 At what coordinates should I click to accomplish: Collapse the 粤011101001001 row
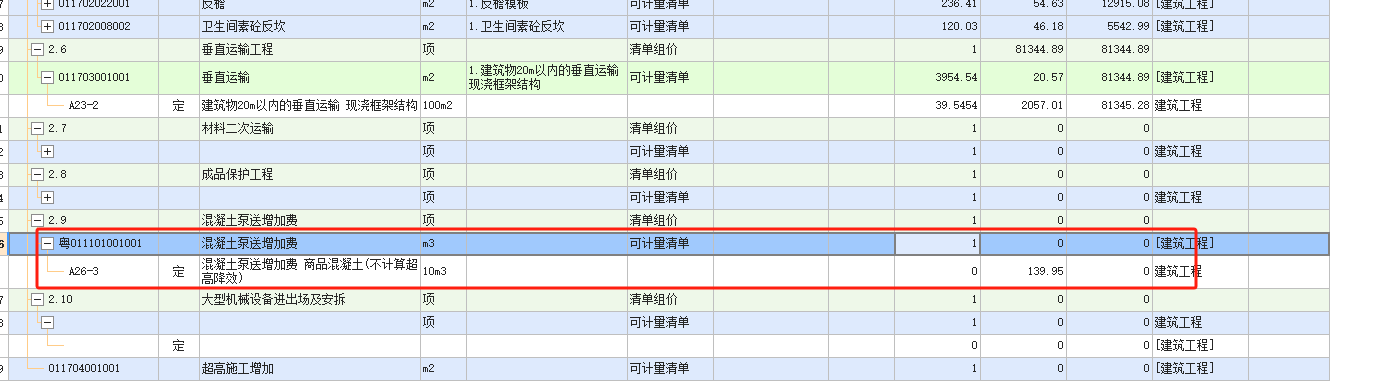(x=47, y=243)
